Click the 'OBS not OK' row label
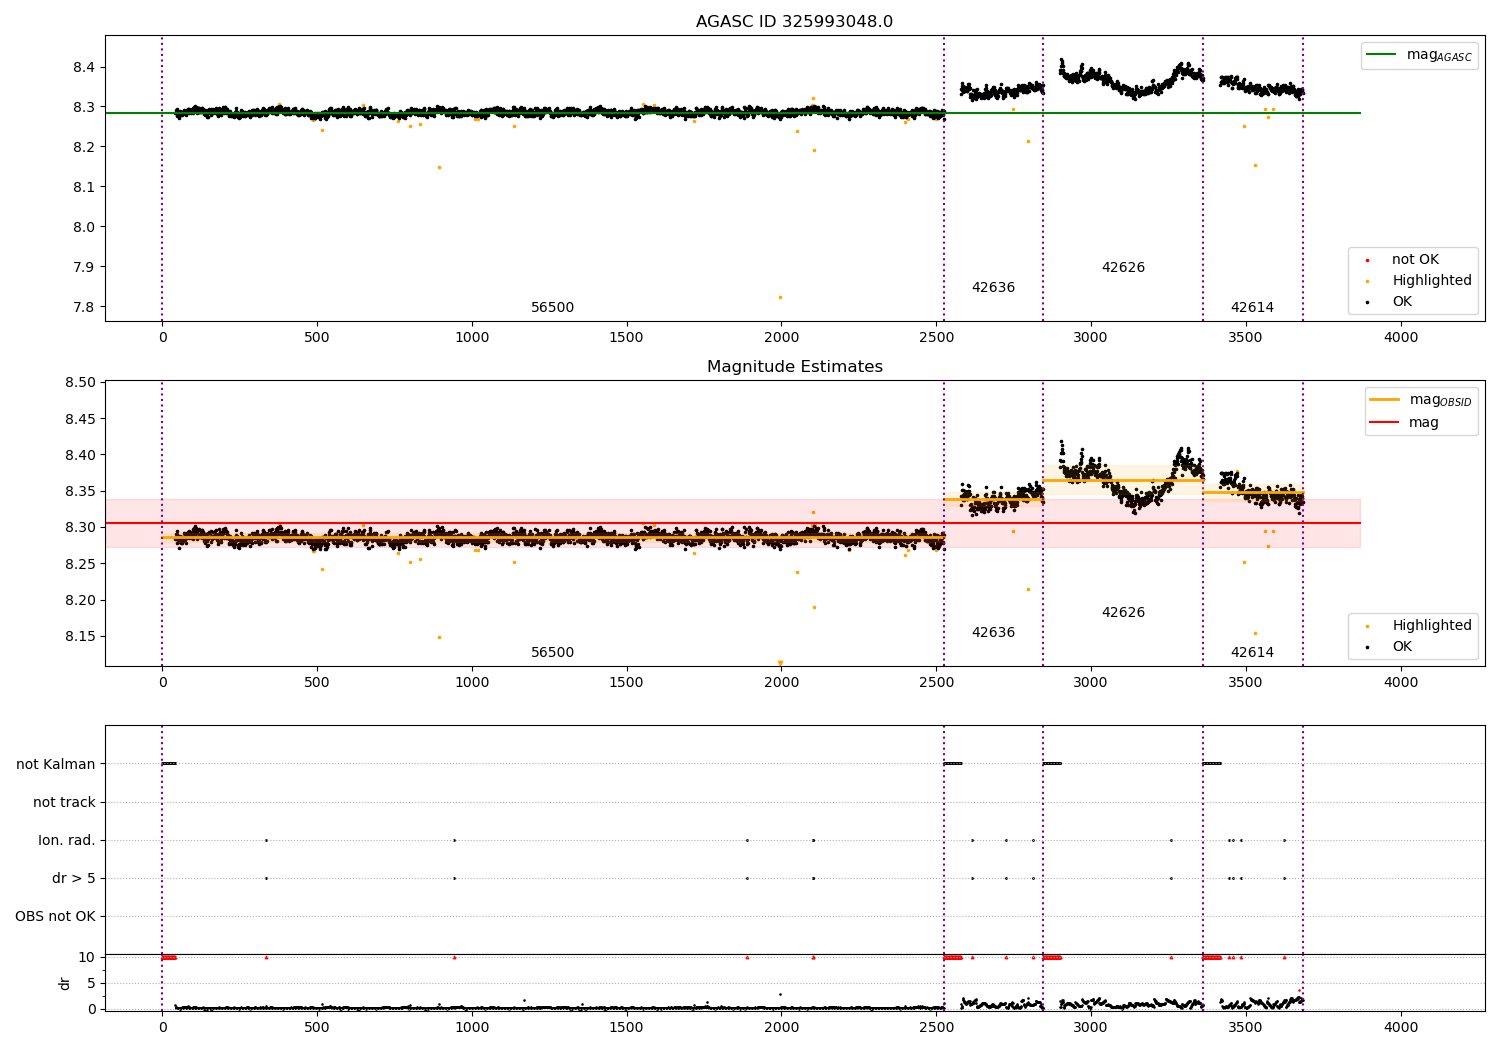Image resolution: width=1500 pixels, height=1050 pixels. point(55,917)
